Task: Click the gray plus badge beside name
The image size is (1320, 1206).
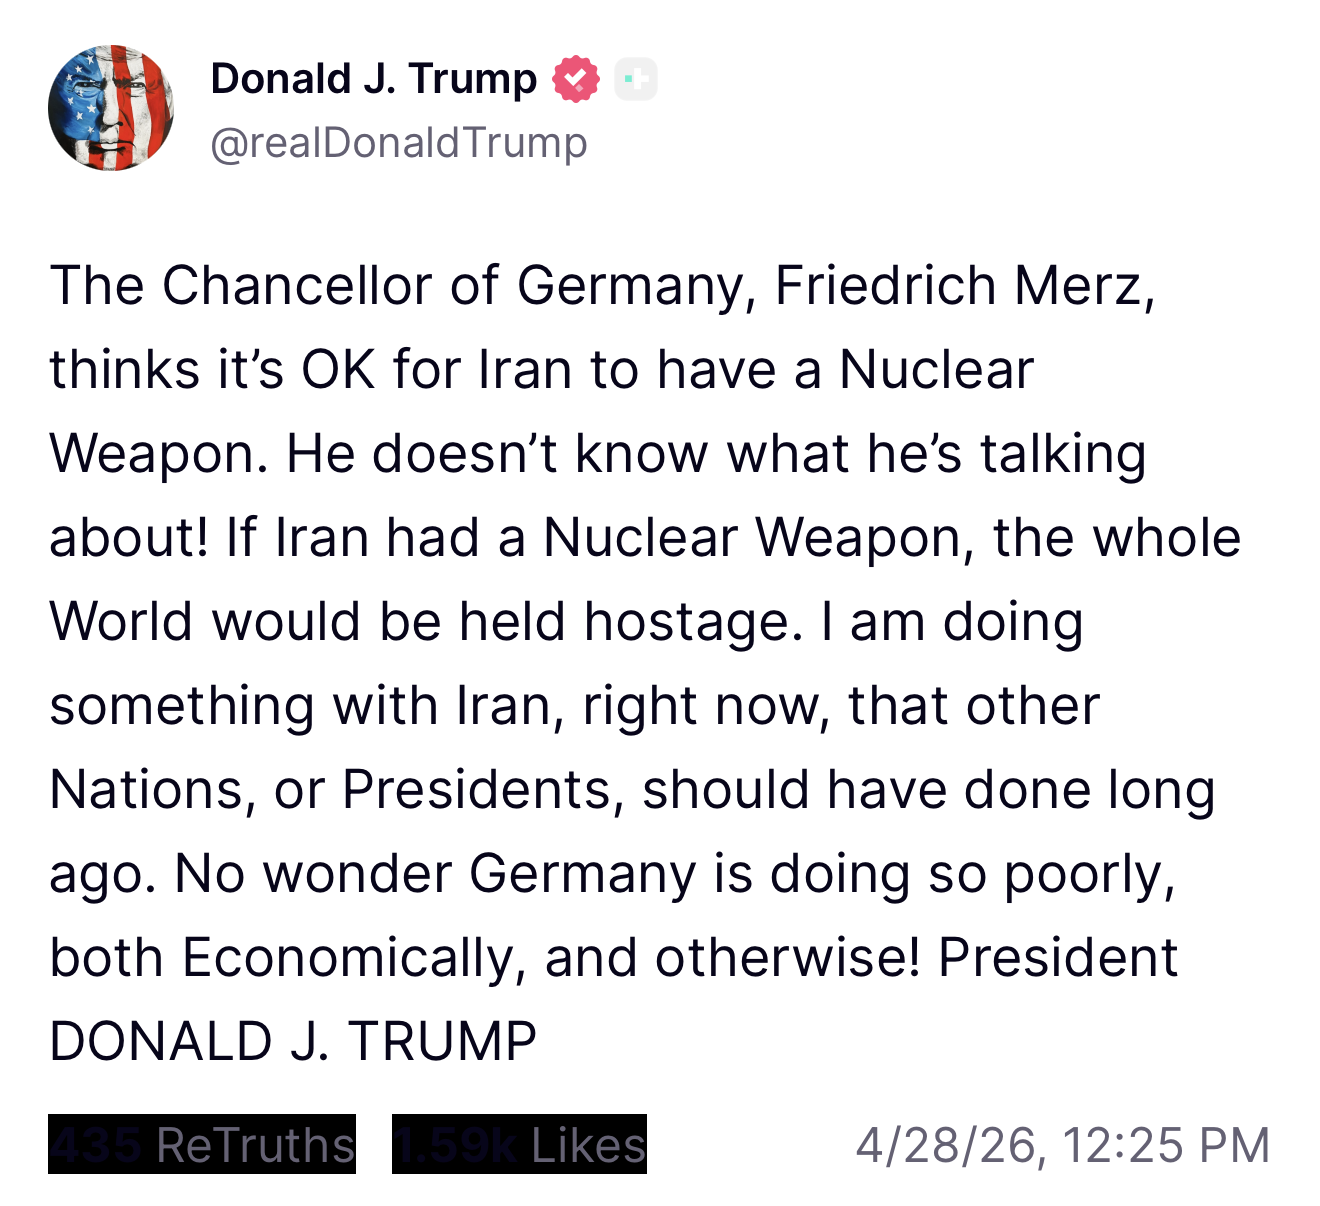Action: [x=636, y=79]
